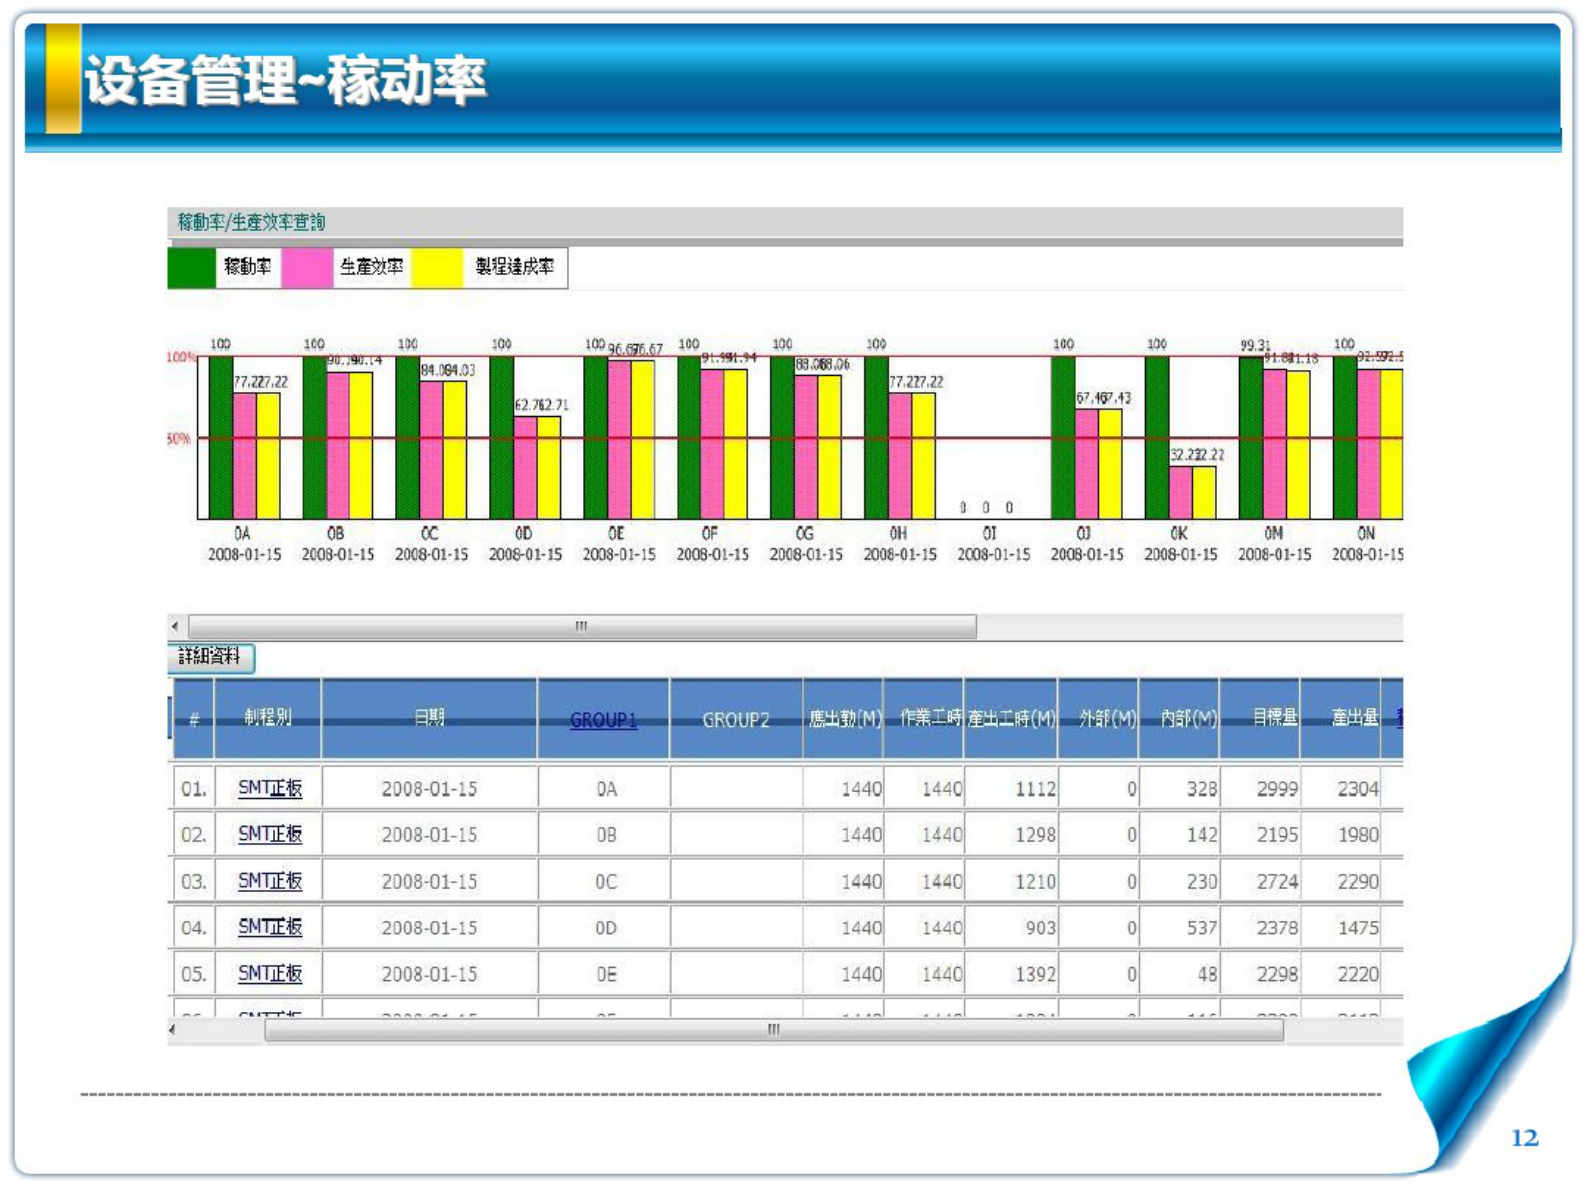1587x1190 pixels.
Task: Select value 537 in 內部(M) column
Action: click(1202, 928)
